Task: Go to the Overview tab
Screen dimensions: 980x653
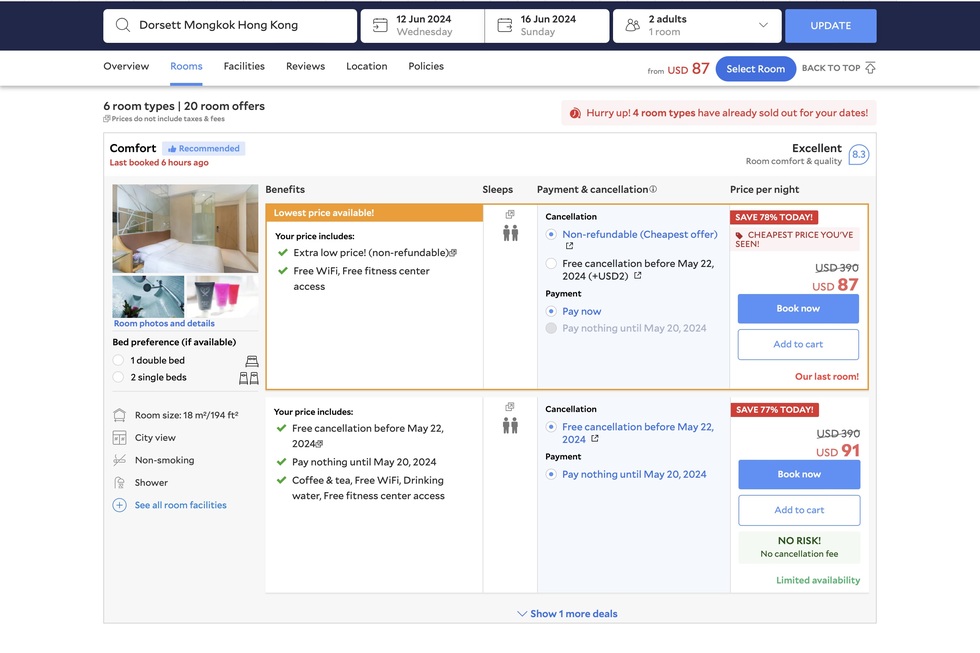Action: [126, 66]
